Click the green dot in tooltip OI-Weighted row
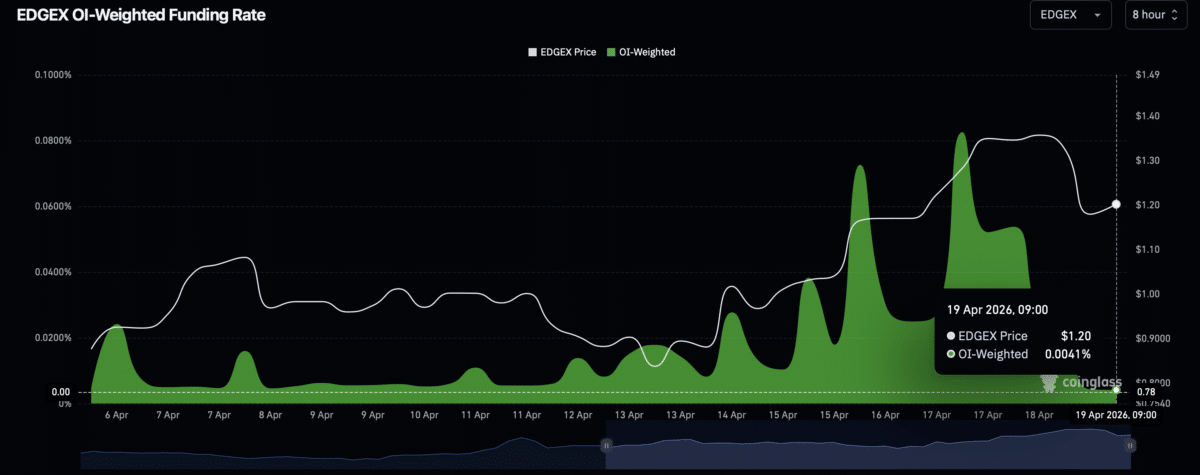 (x=951, y=354)
